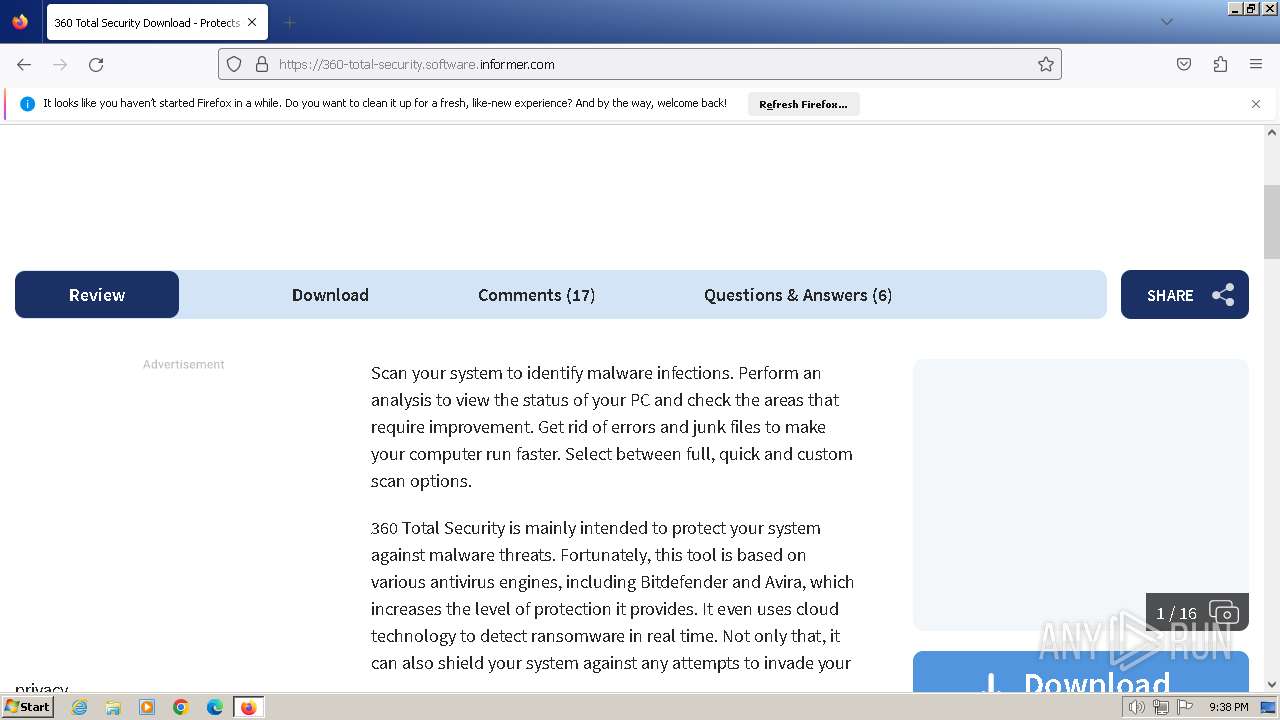The height and width of the screenshot is (720, 1280).
Task: Switch to the Download tab
Action: coord(330,295)
